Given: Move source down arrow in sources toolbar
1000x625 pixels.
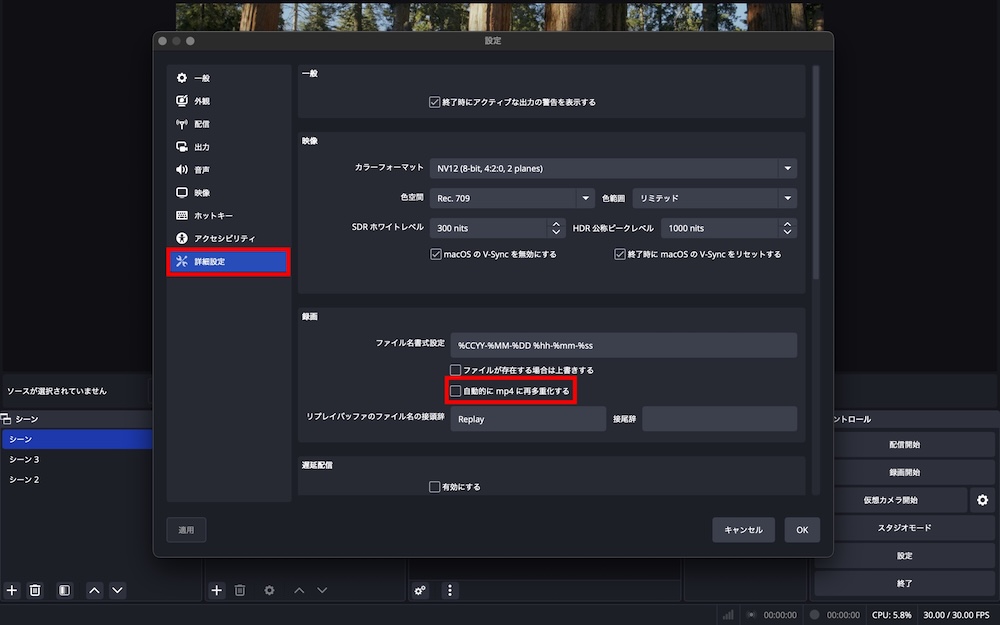Looking at the screenshot, I should click(x=322, y=591).
